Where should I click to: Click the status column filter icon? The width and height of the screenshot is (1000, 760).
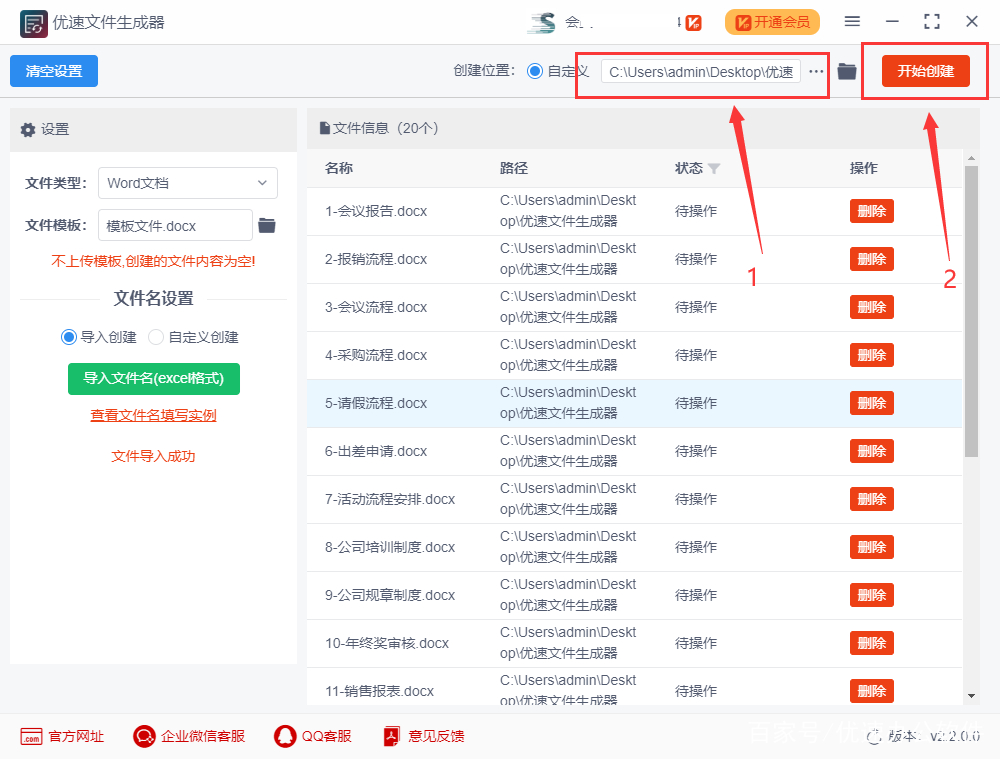714,168
